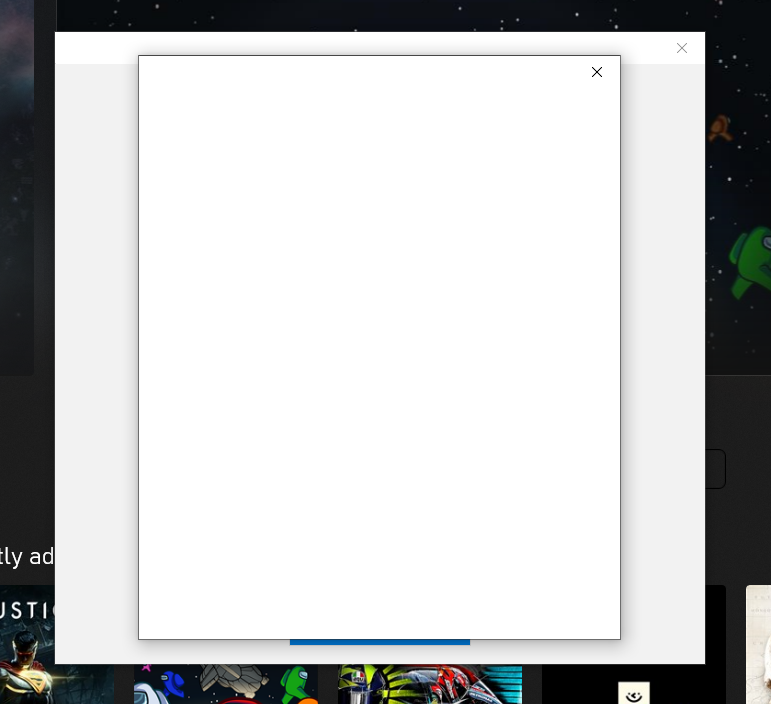771x704 pixels.
Task: Click the blue button under the dialog
Action: pyautogui.click(x=380, y=642)
